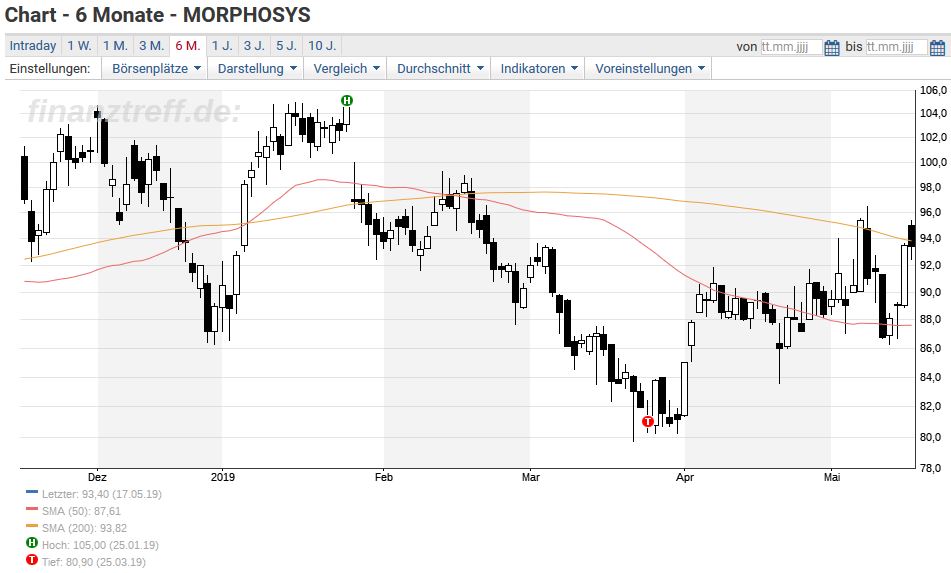Click 'SMA (200): 93,82' legend text
The width and height of the screenshot is (951, 573).
pyautogui.click(x=84, y=528)
